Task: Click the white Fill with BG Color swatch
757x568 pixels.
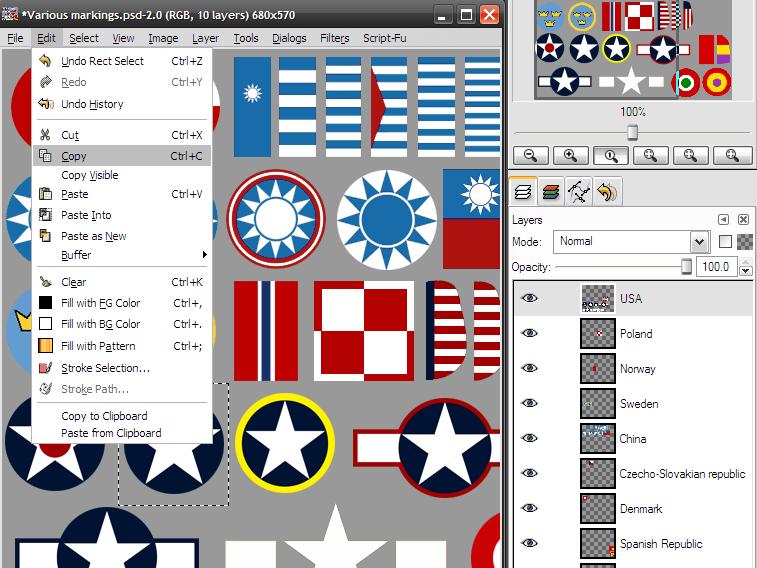Action: [45, 323]
